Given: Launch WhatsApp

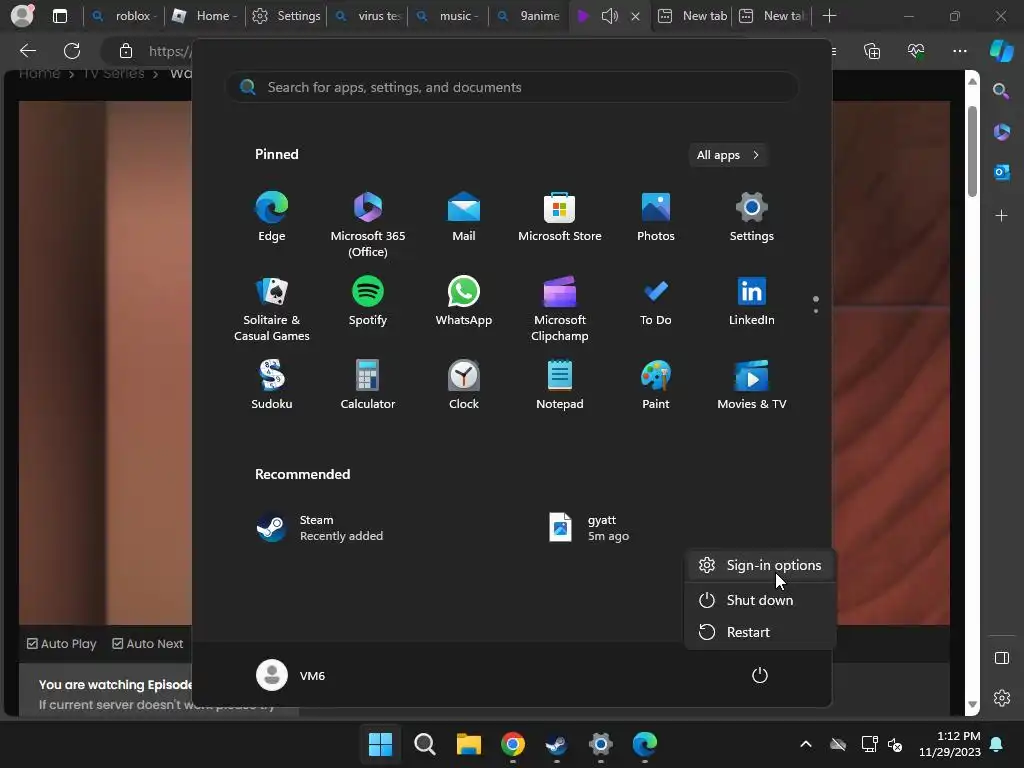Looking at the screenshot, I should 464,301.
